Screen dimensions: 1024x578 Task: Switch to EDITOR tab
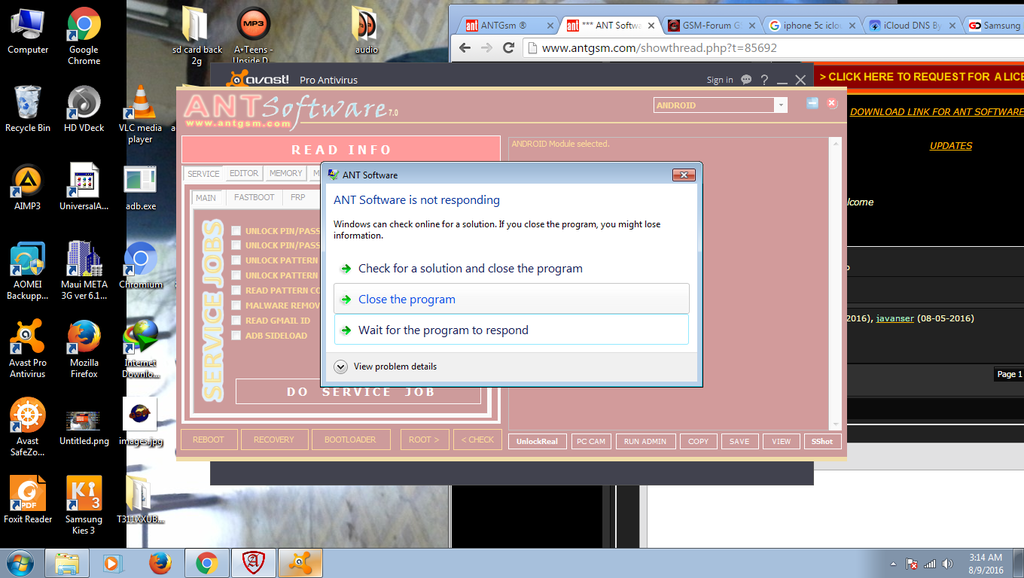[x=244, y=173]
